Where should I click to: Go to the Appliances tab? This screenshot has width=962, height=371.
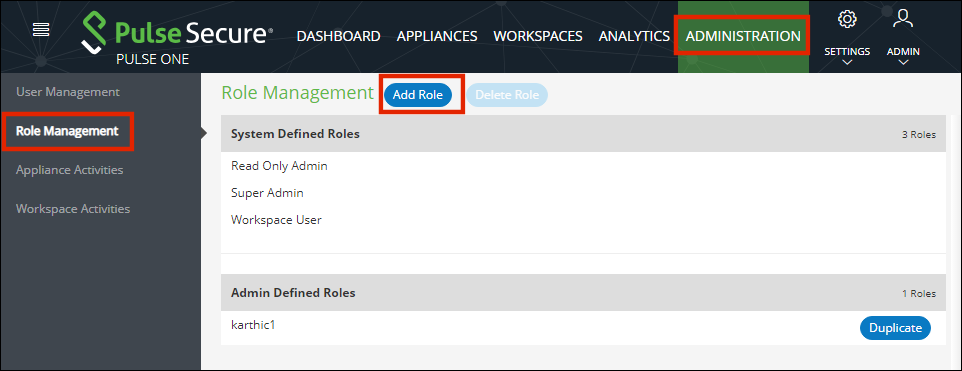(437, 36)
